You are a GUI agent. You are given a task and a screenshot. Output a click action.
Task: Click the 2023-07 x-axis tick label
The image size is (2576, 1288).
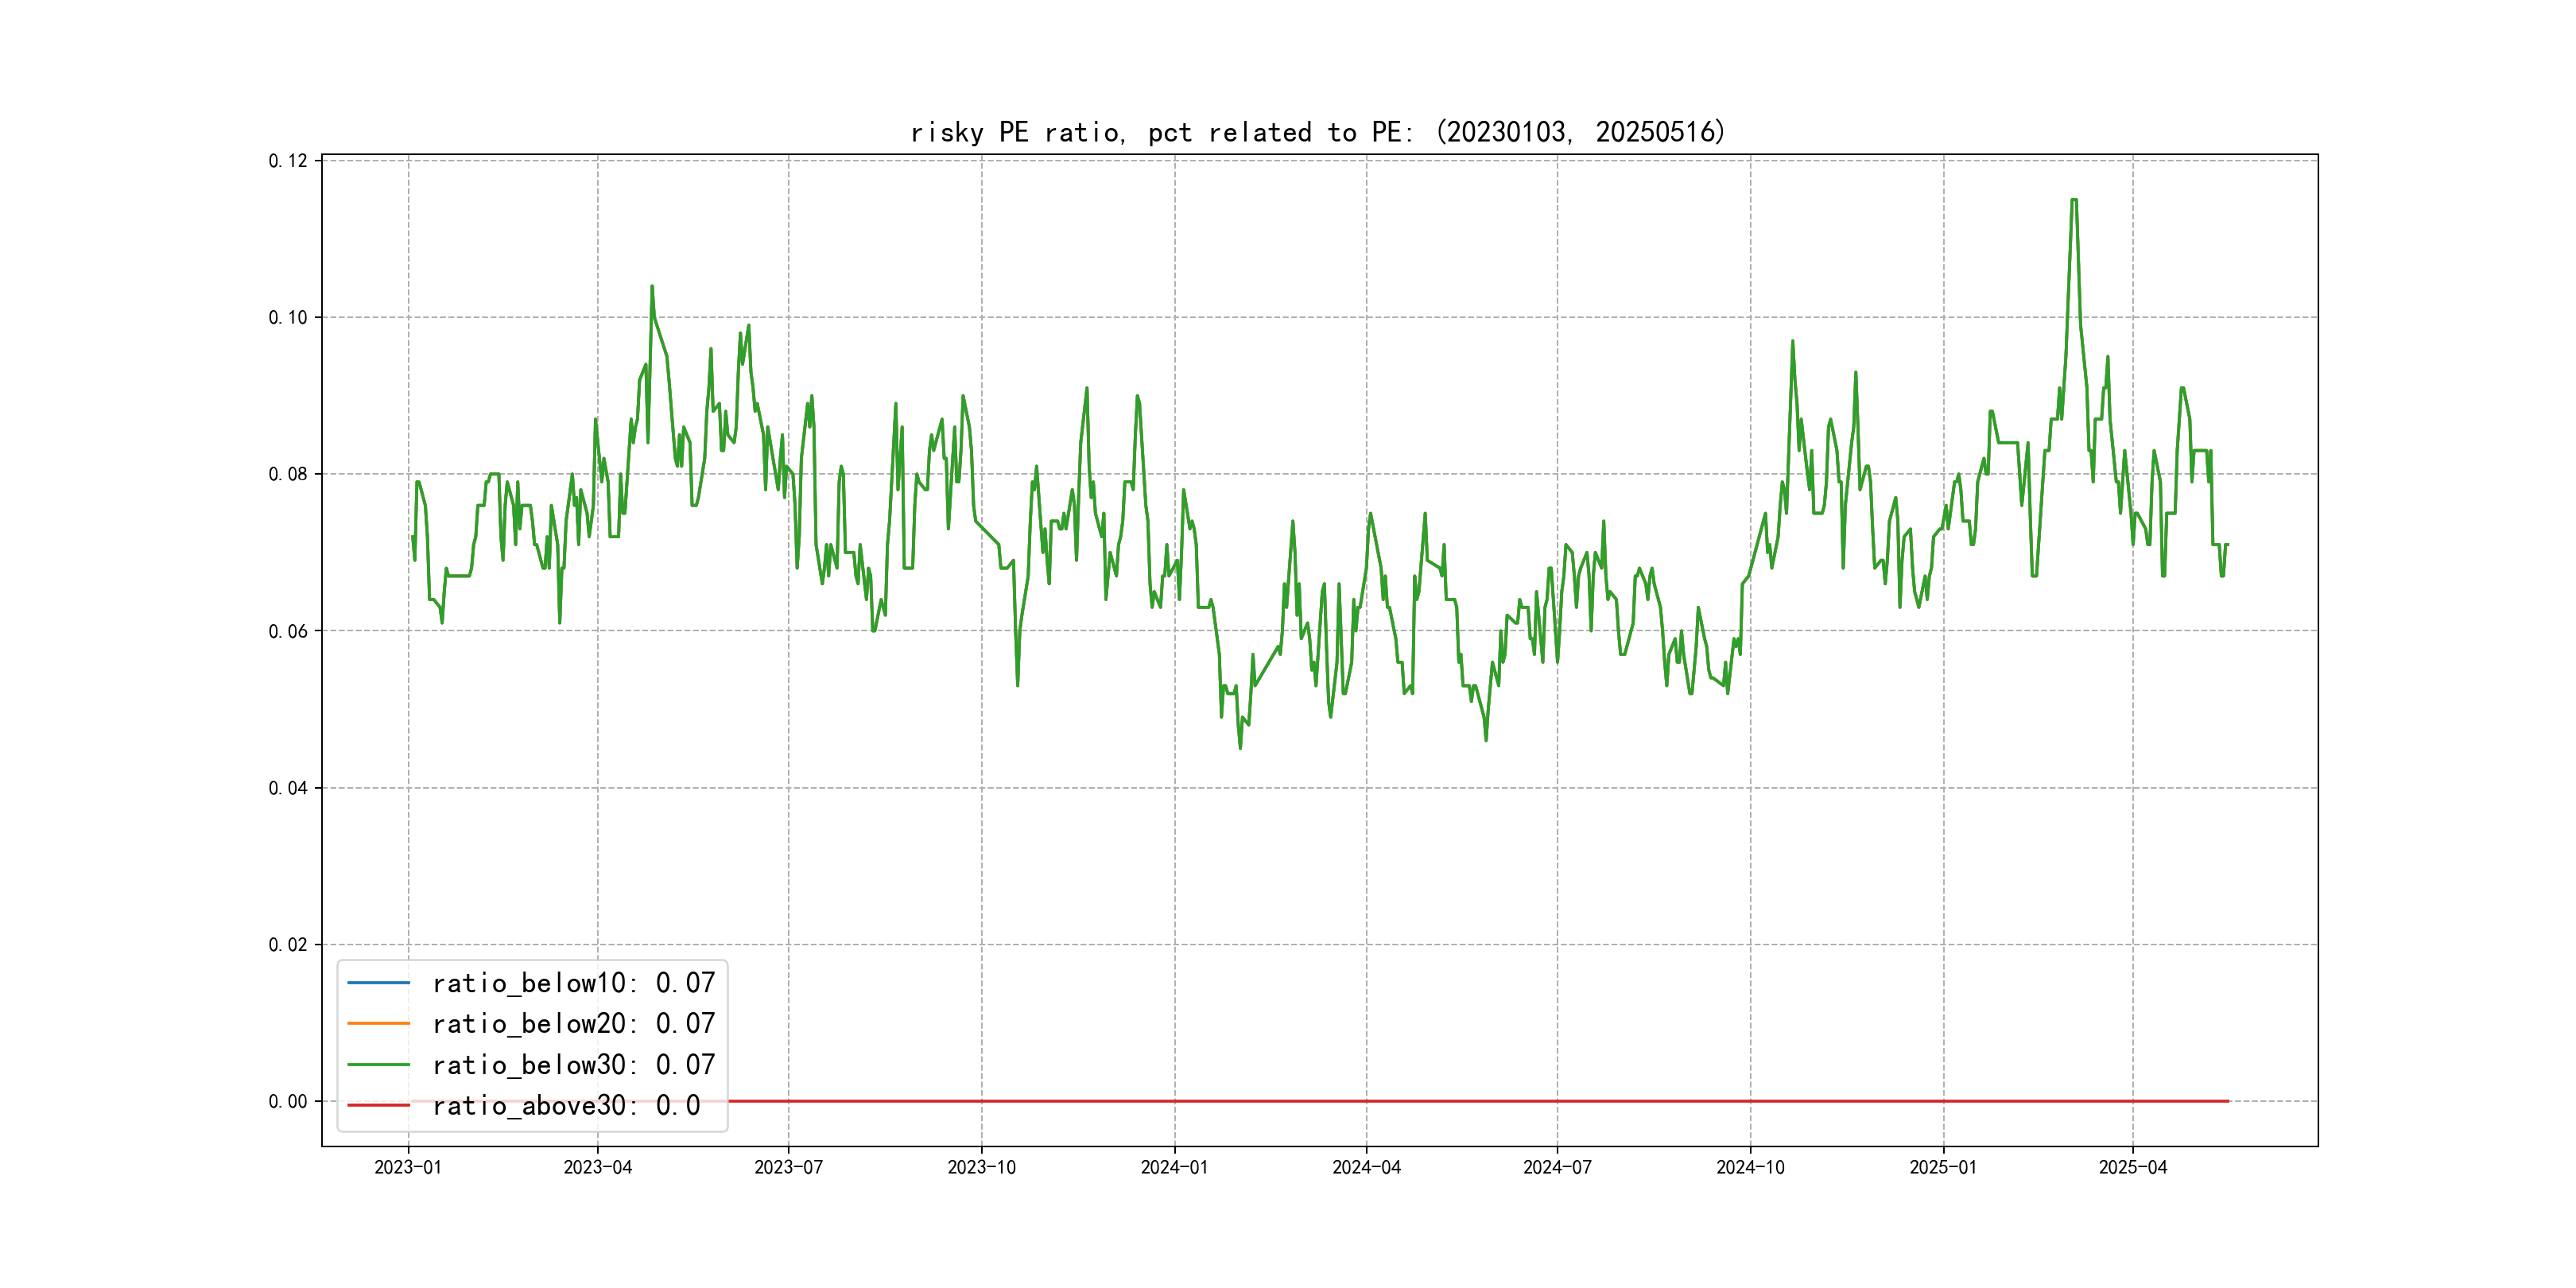788,1168
